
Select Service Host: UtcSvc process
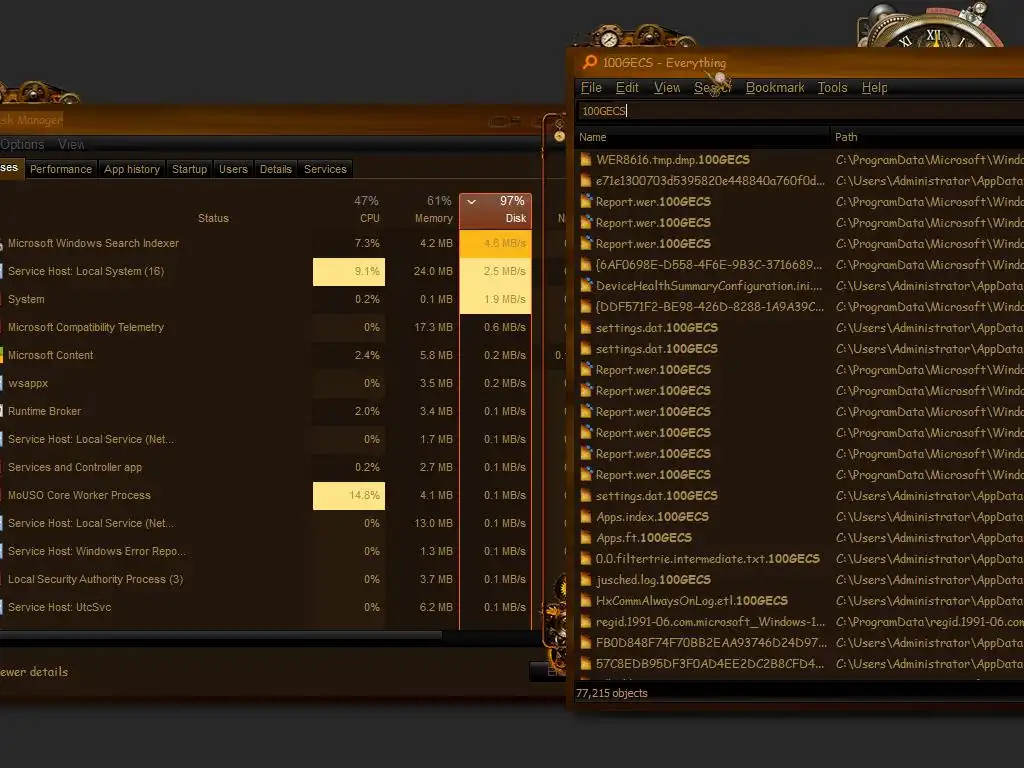point(59,607)
